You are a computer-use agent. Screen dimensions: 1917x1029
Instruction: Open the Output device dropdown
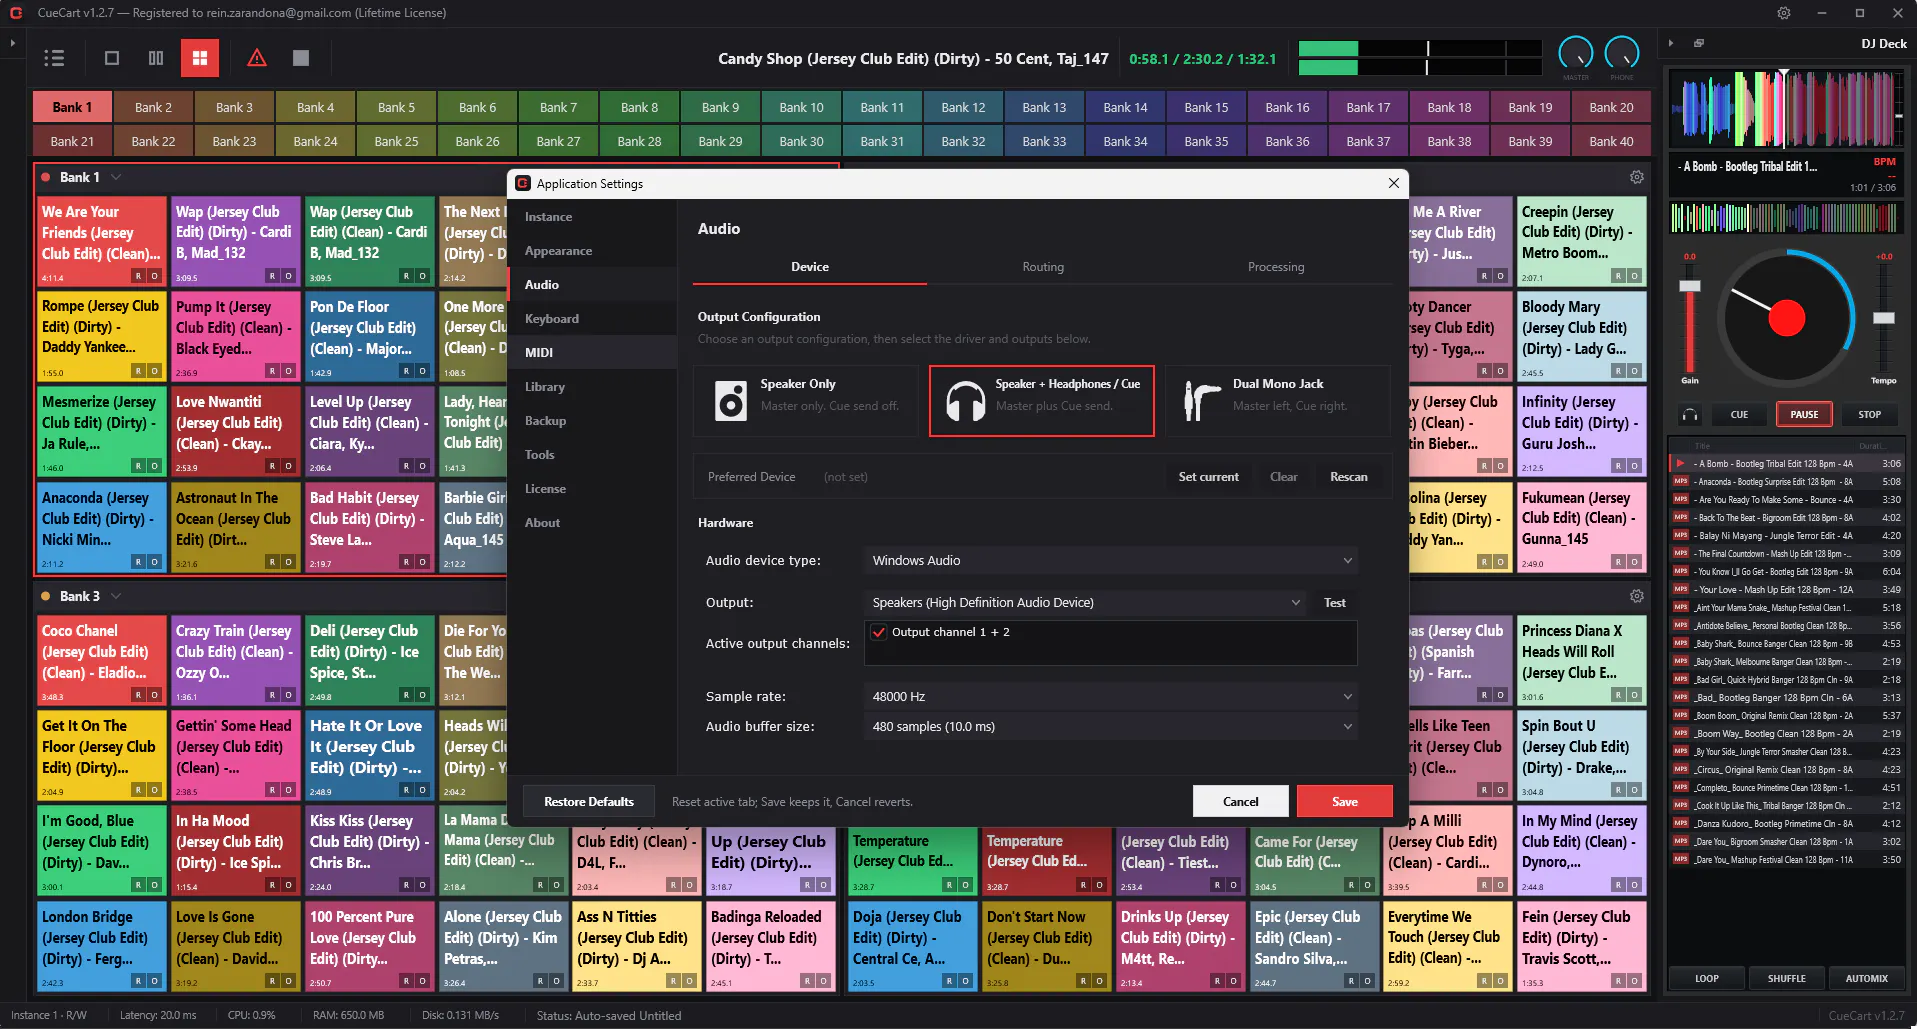[x=1085, y=602]
